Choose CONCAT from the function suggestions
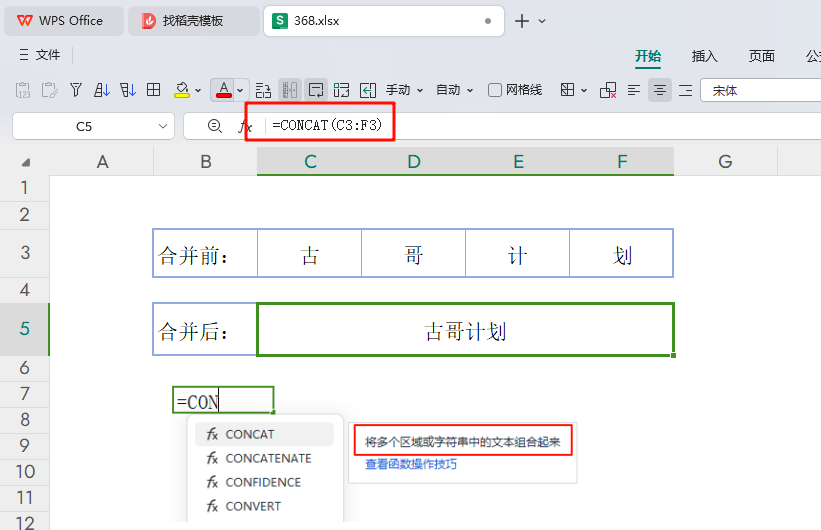The width and height of the screenshot is (821, 530). click(x=264, y=434)
